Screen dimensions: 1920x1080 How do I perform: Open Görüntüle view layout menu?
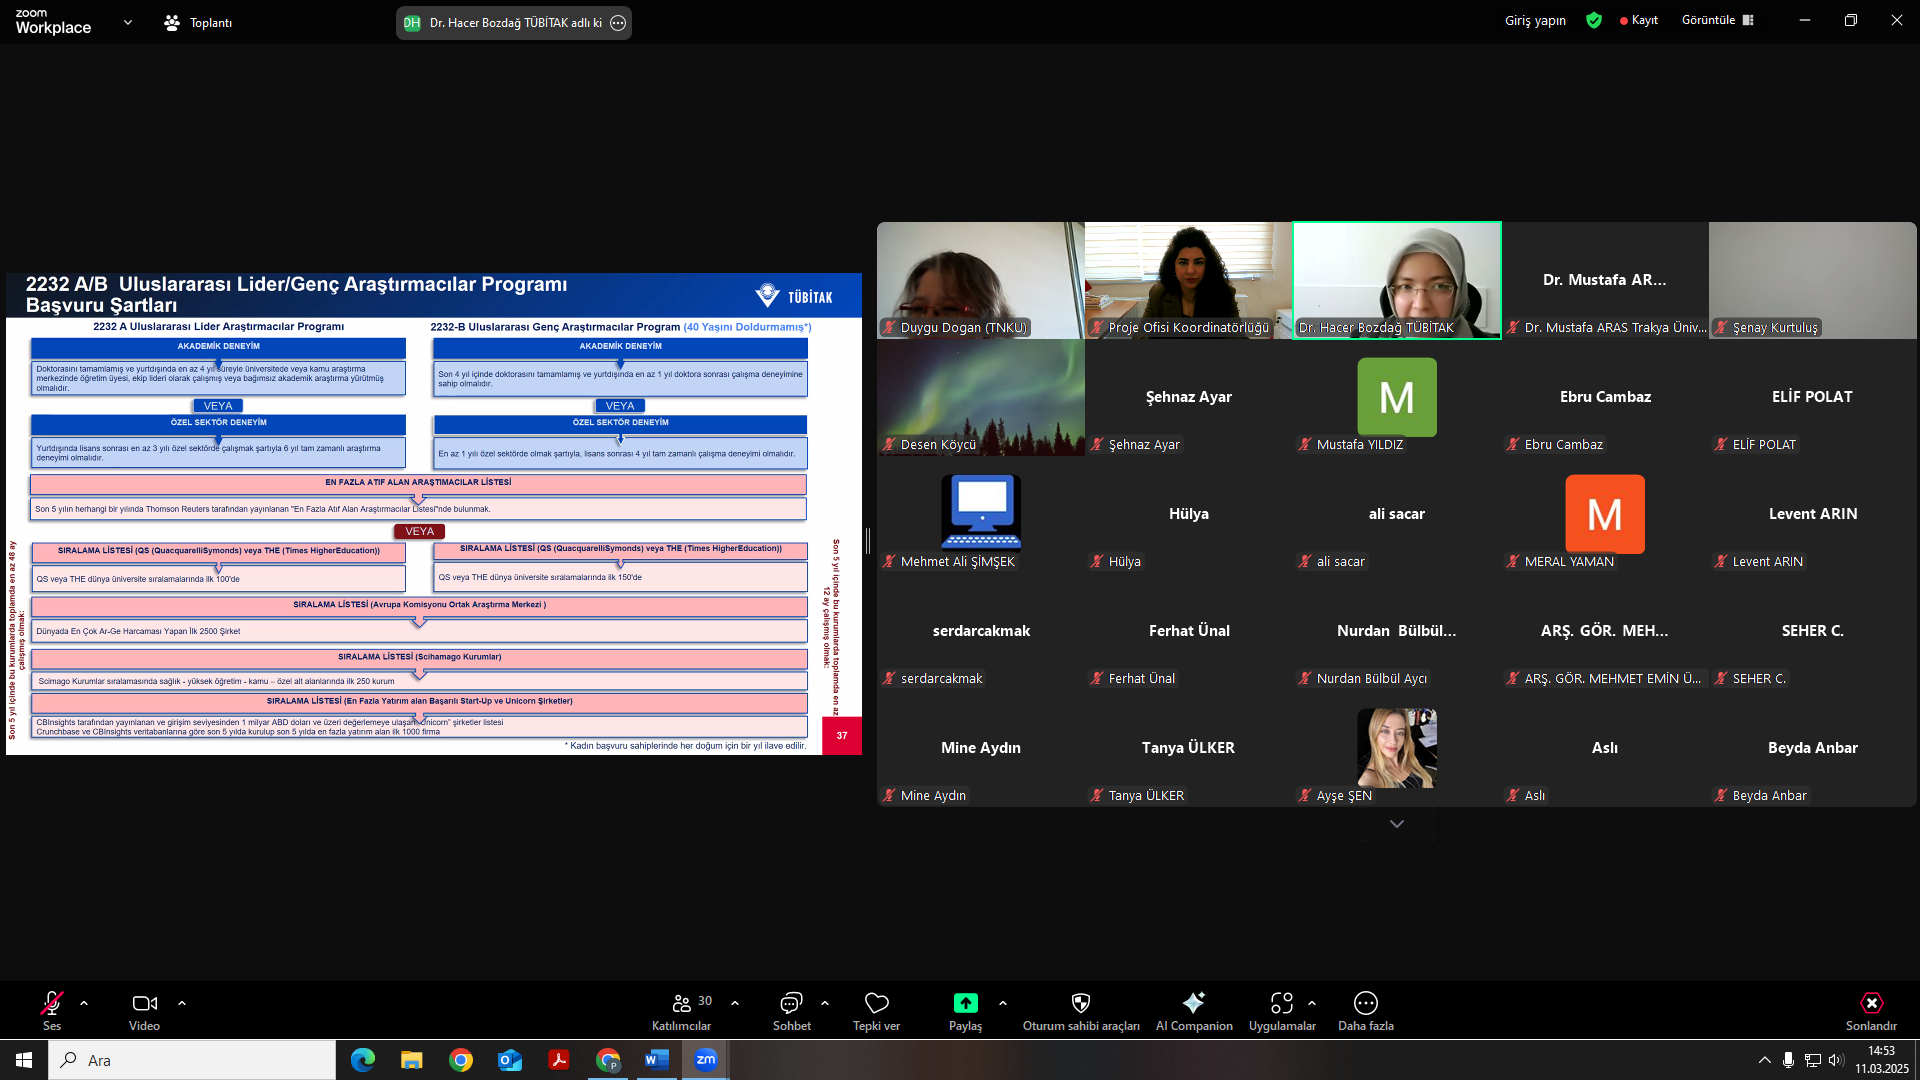1717,20
